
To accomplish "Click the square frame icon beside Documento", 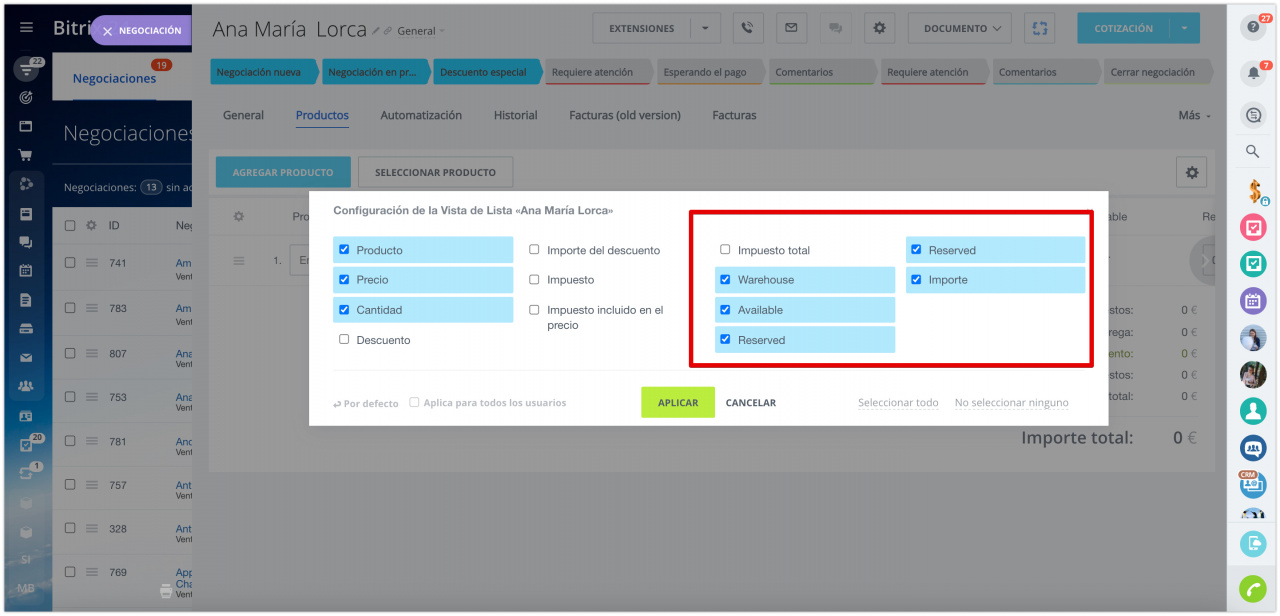I will pos(1040,28).
